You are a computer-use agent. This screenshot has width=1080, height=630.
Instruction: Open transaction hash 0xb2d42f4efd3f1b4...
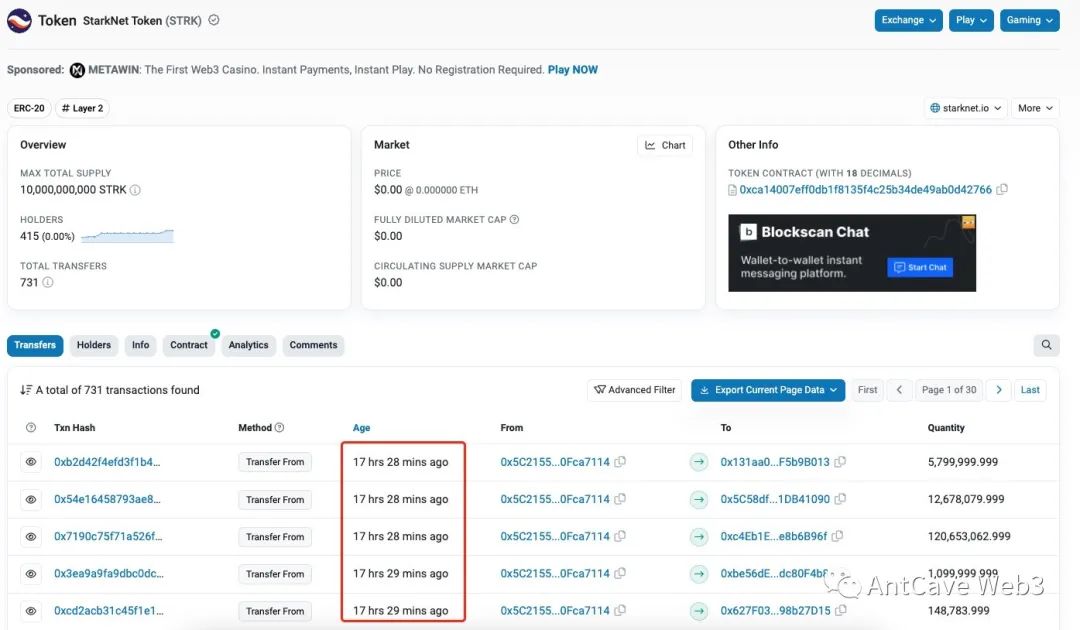click(107, 462)
